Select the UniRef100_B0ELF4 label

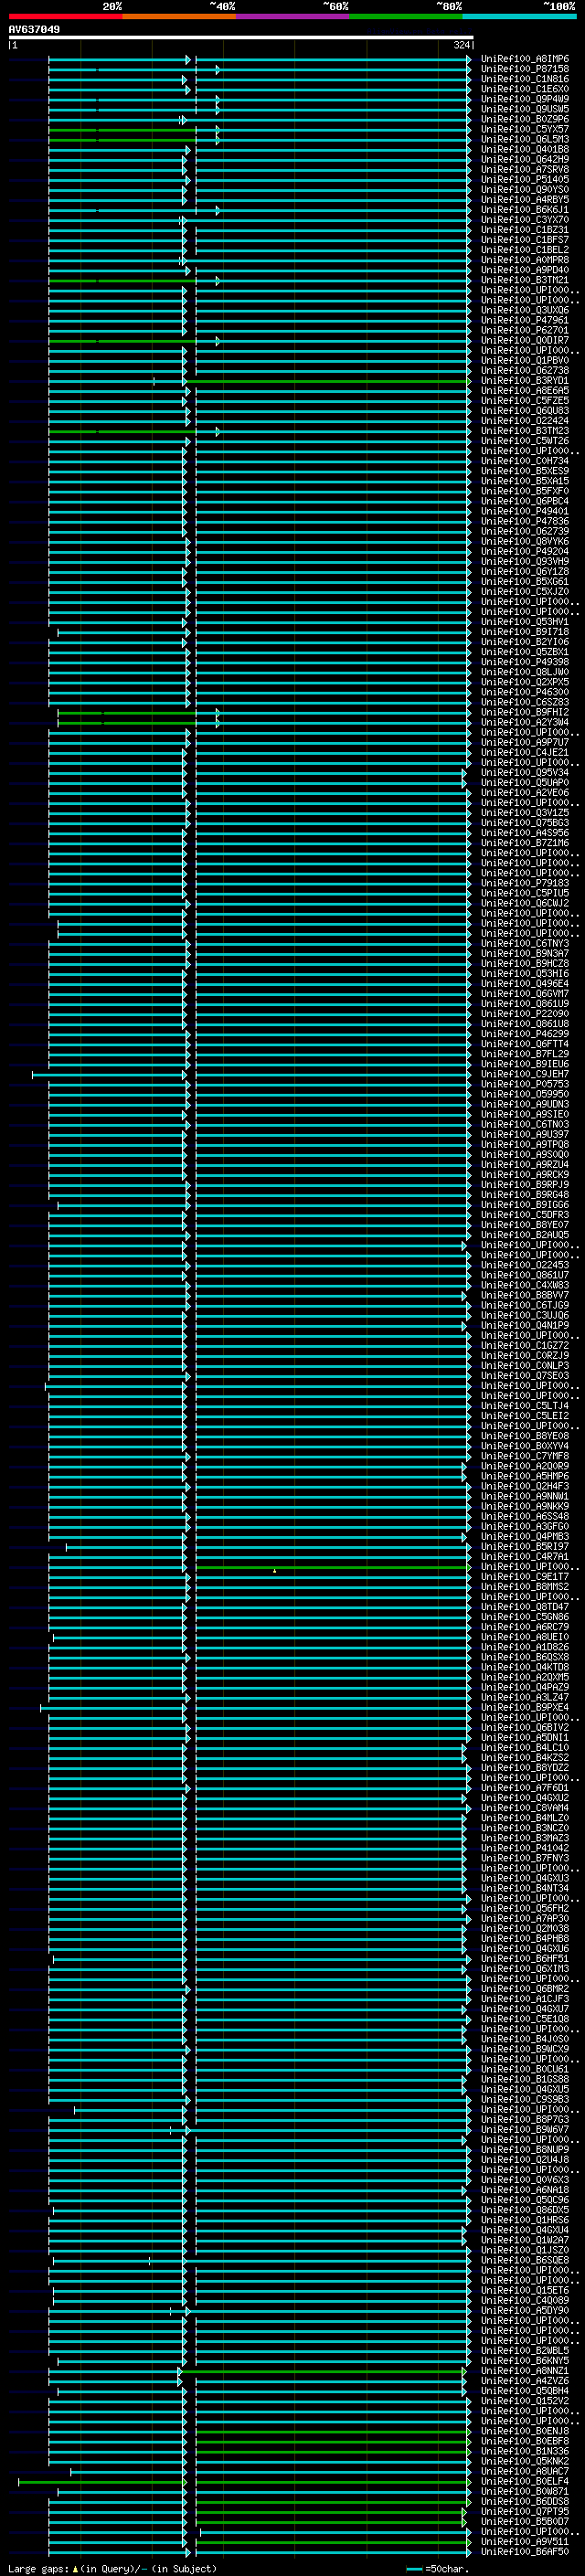525,2481
